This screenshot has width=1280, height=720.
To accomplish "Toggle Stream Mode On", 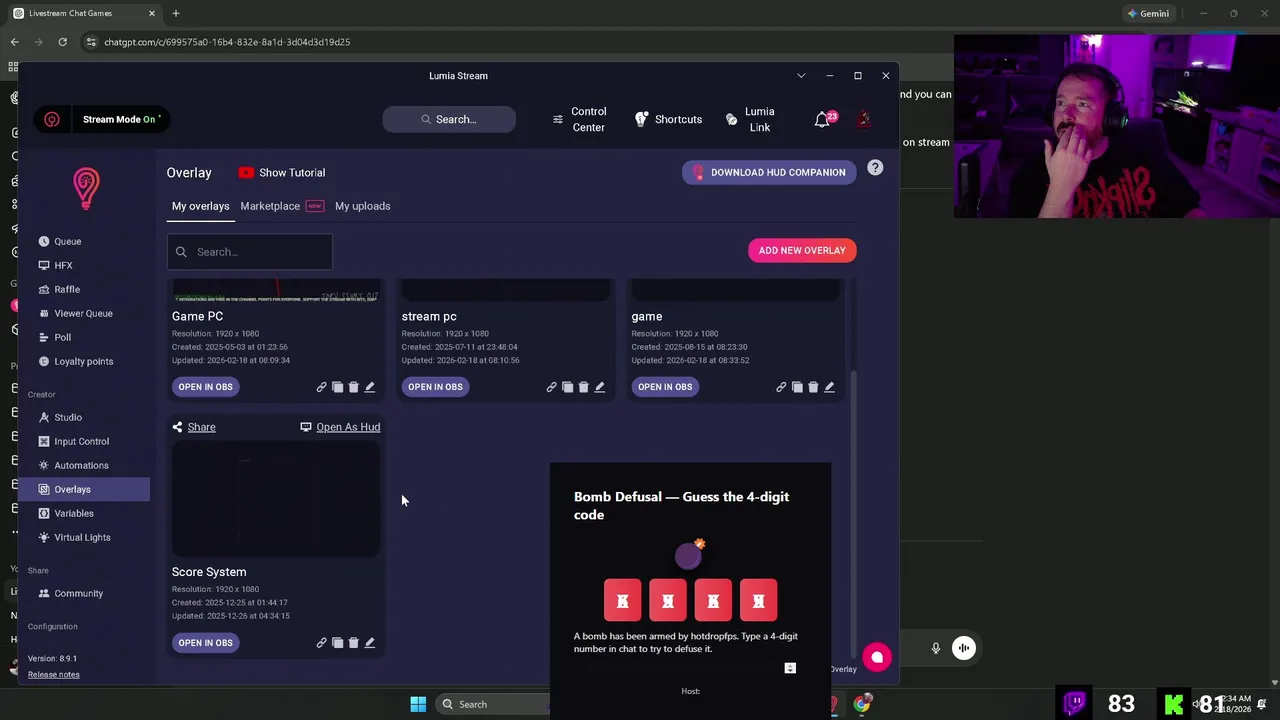I will [101, 119].
